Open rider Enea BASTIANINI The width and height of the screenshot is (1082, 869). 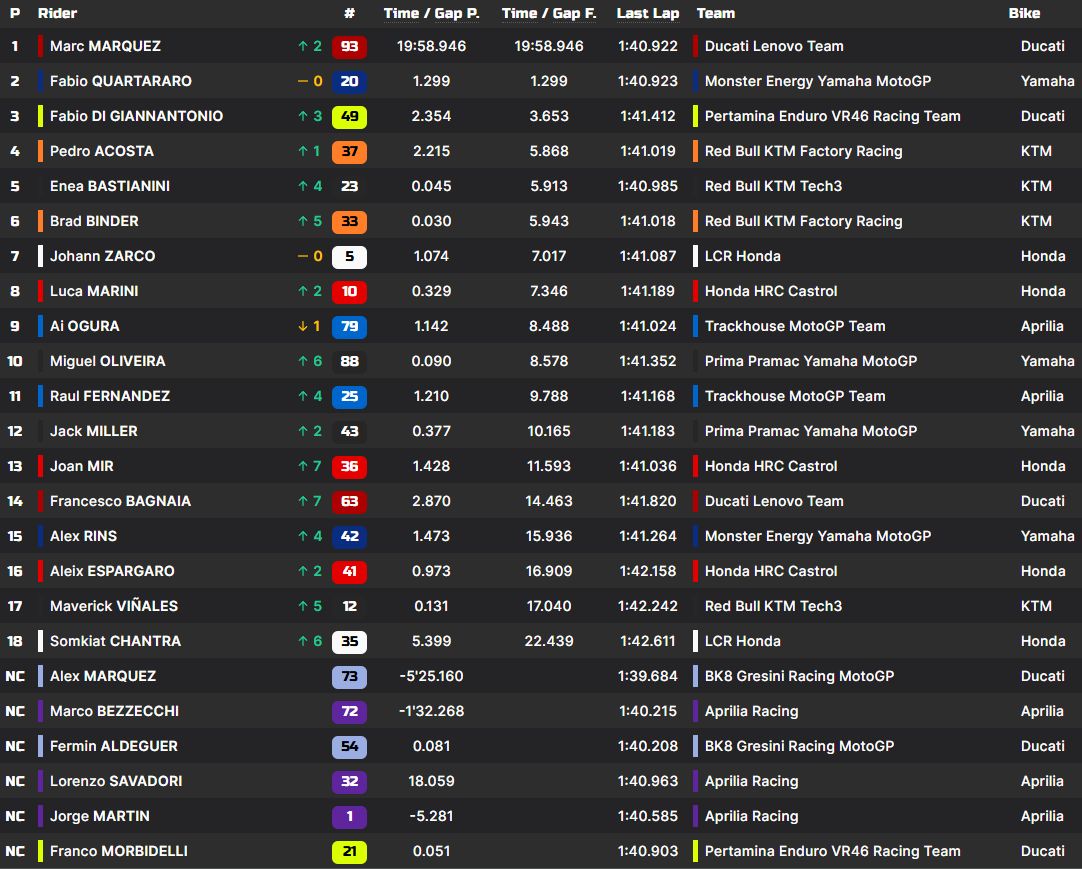point(110,186)
